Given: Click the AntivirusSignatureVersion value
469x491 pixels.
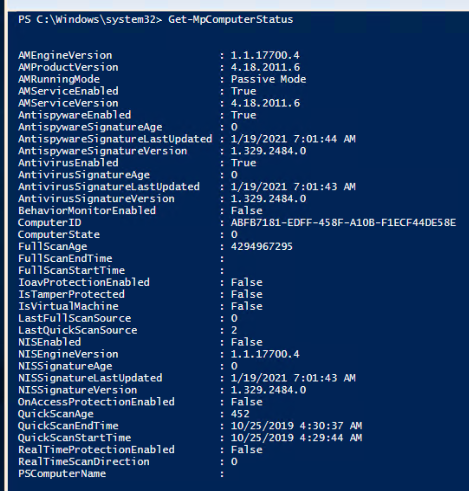Looking at the screenshot, I should [x=268, y=199].
